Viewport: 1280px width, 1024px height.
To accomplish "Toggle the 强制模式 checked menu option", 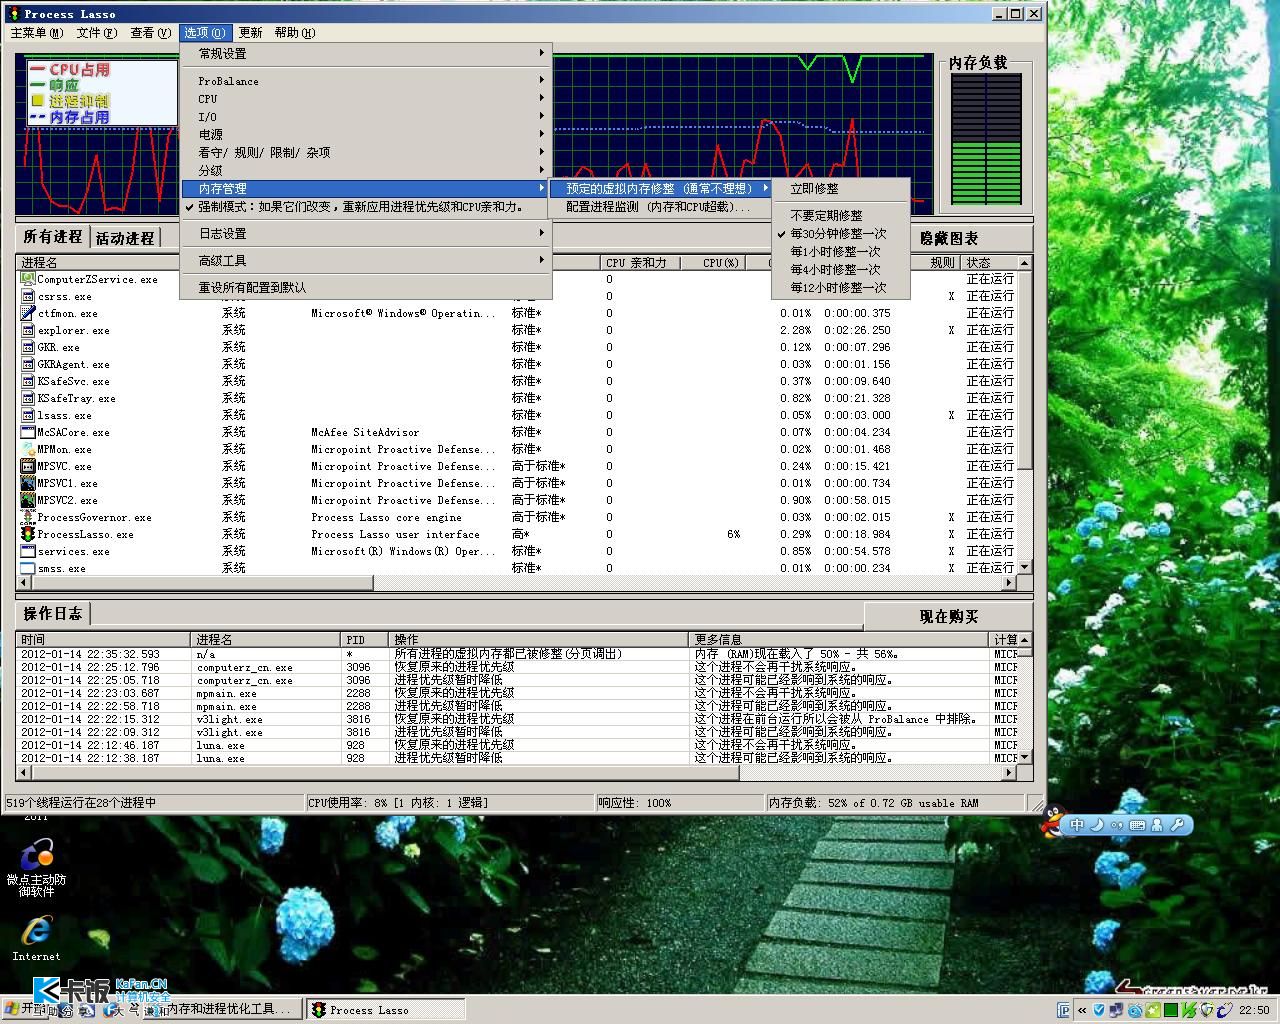I will [x=366, y=207].
